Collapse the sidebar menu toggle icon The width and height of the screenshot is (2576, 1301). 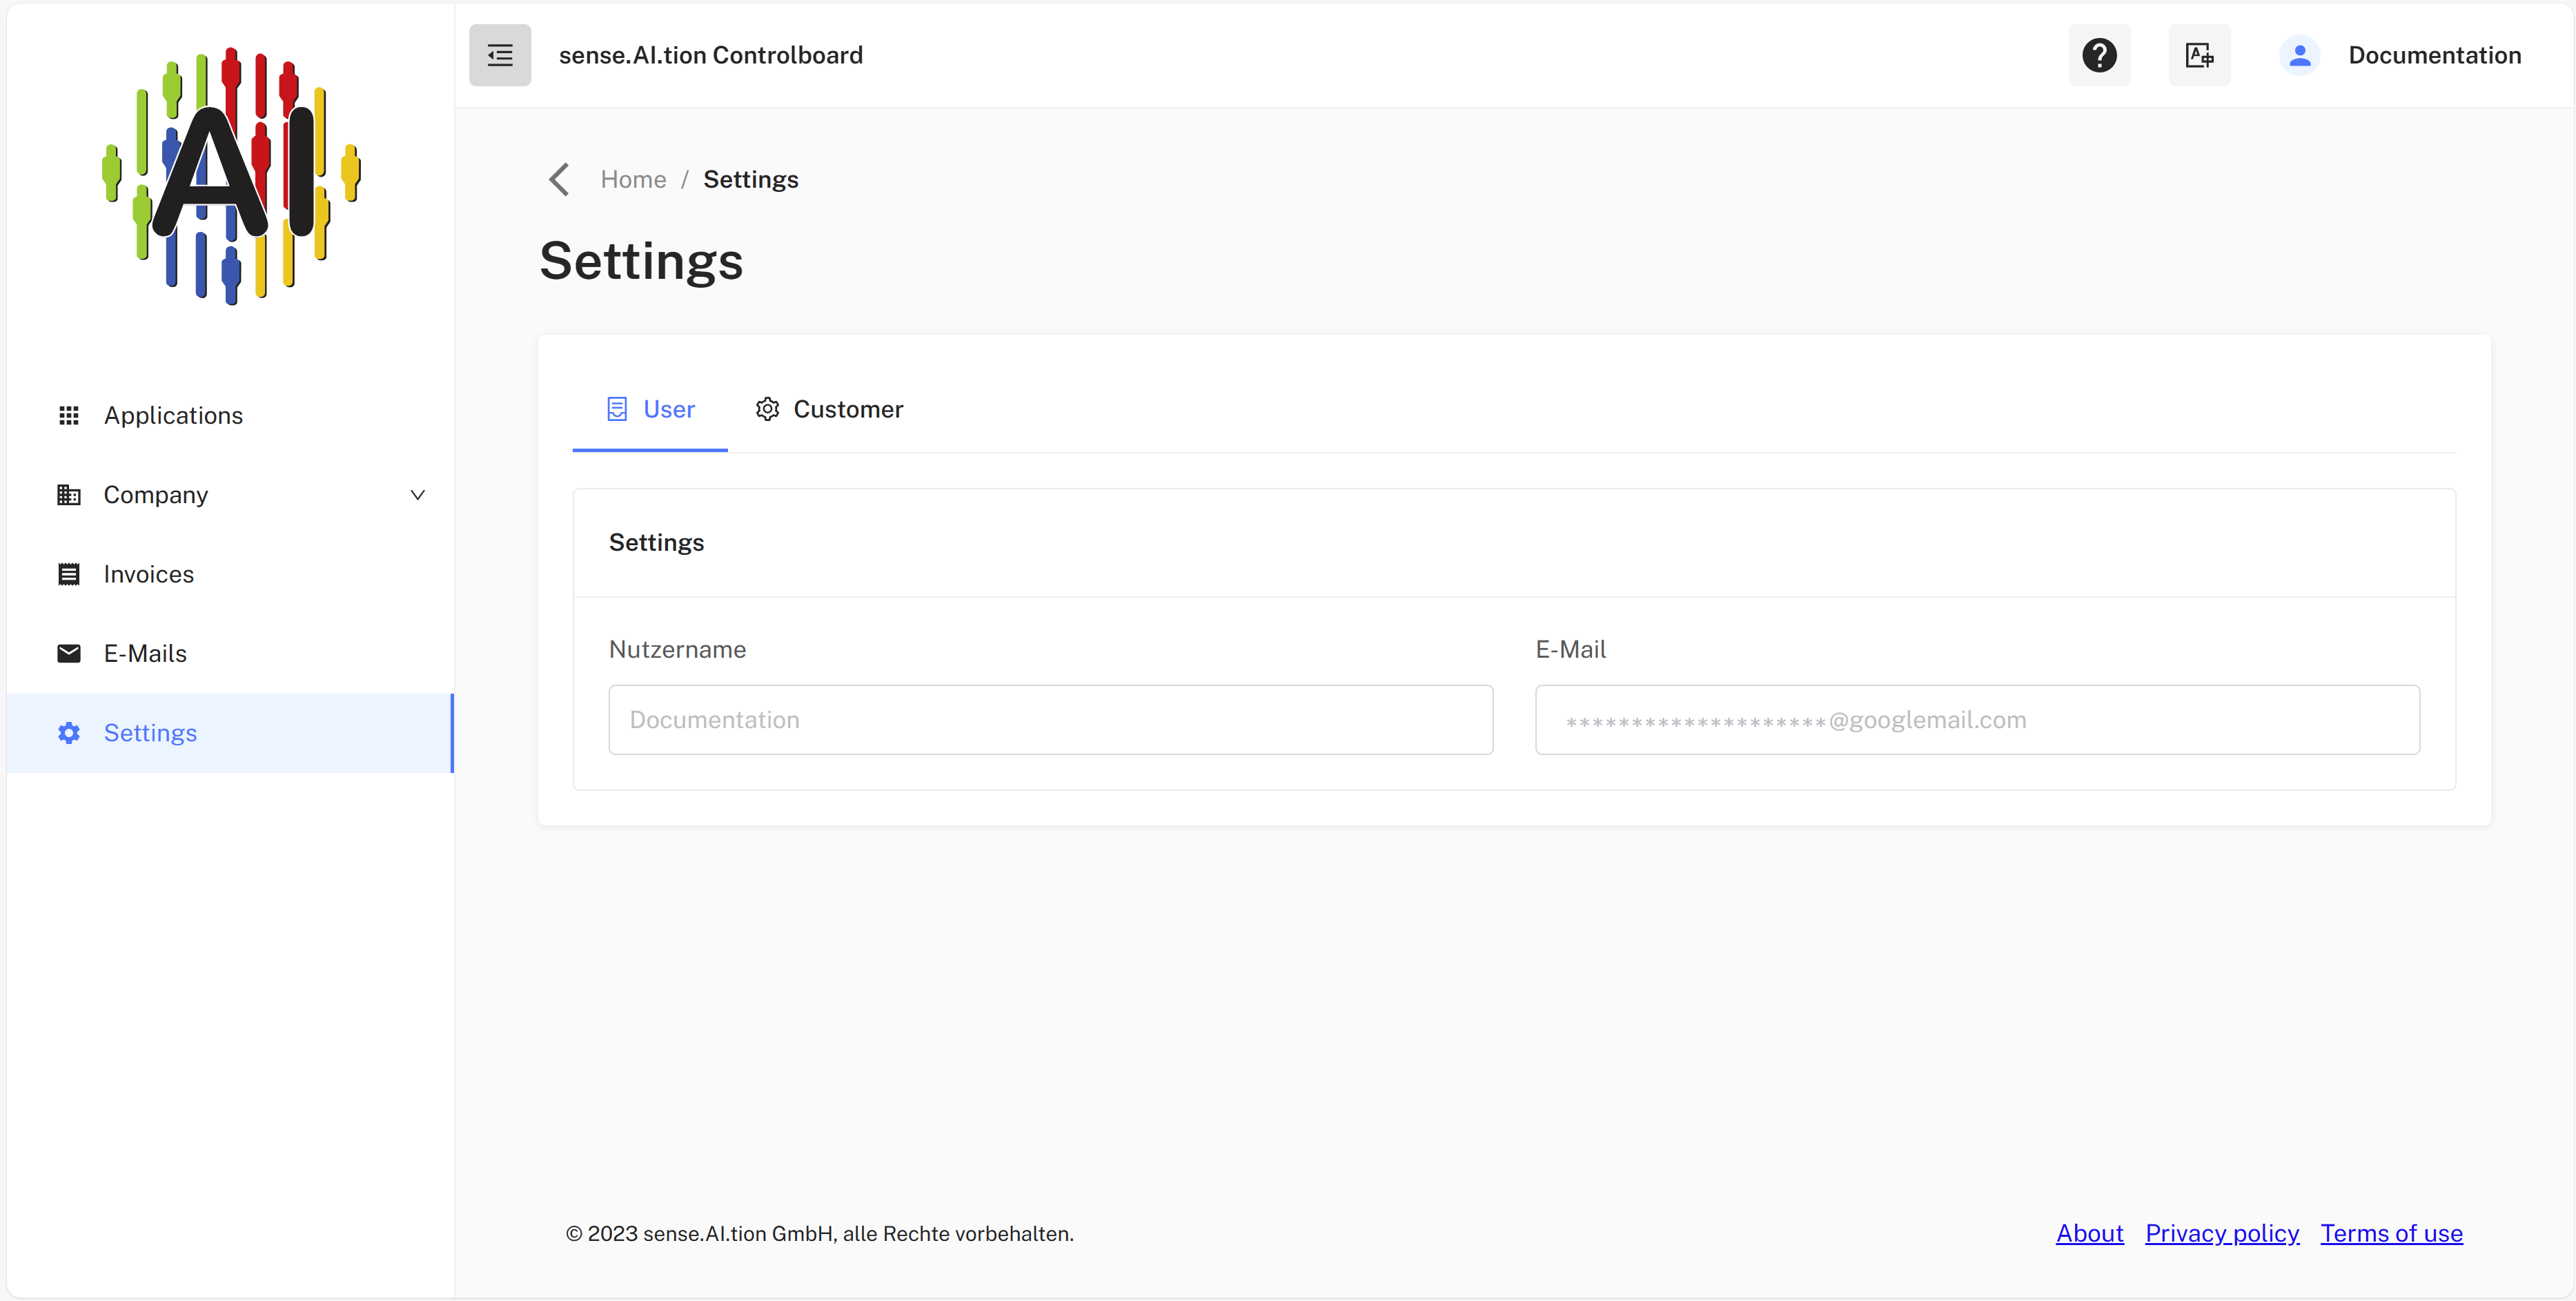[x=500, y=55]
